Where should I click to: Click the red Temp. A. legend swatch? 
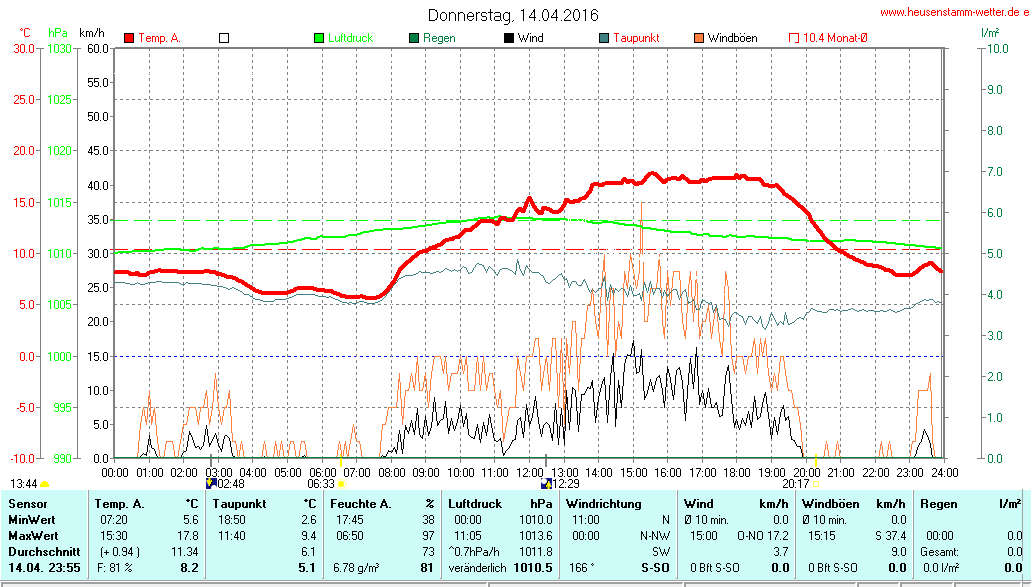point(129,38)
